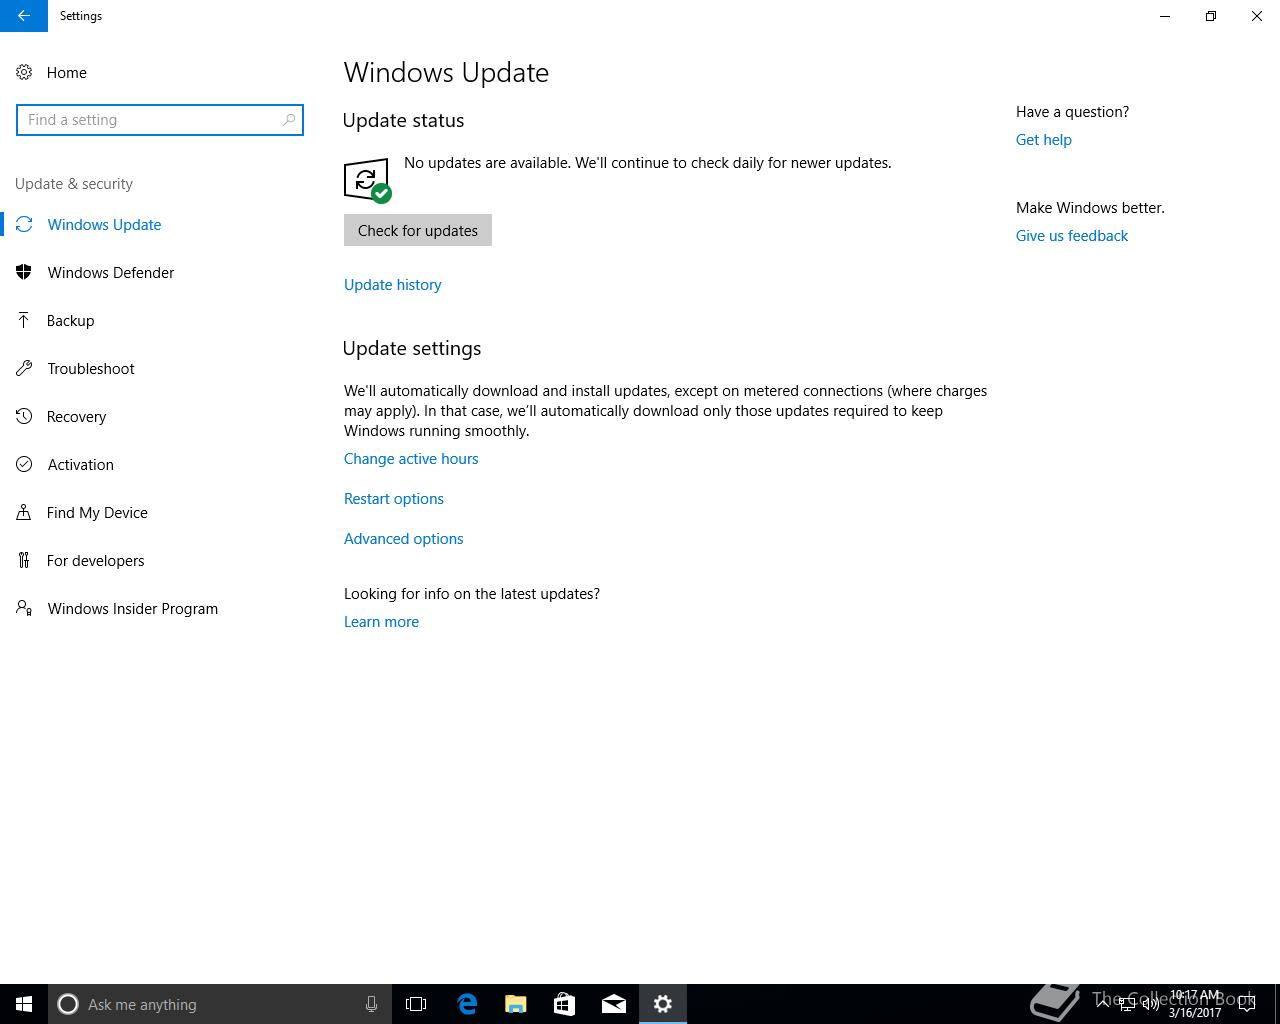Click 'No updates are available' status text
Viewport: 1280px width, 1024px height.
tap(648, 163)
